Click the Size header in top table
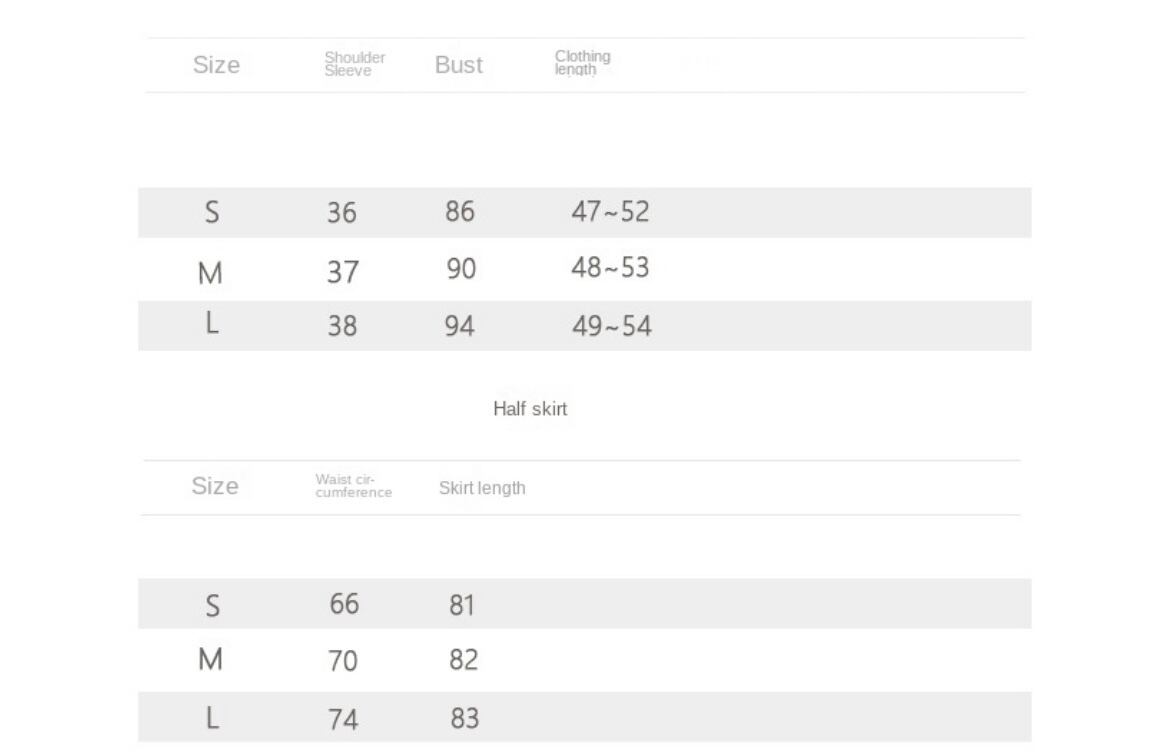The width and height of the screenshot is (1170, 756). click(216, 65)
